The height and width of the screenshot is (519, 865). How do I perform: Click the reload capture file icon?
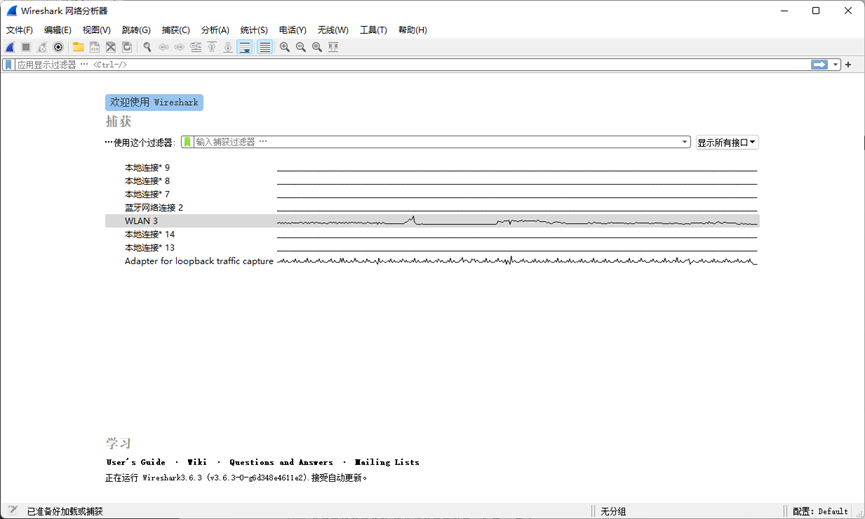(x=127, y=47)
